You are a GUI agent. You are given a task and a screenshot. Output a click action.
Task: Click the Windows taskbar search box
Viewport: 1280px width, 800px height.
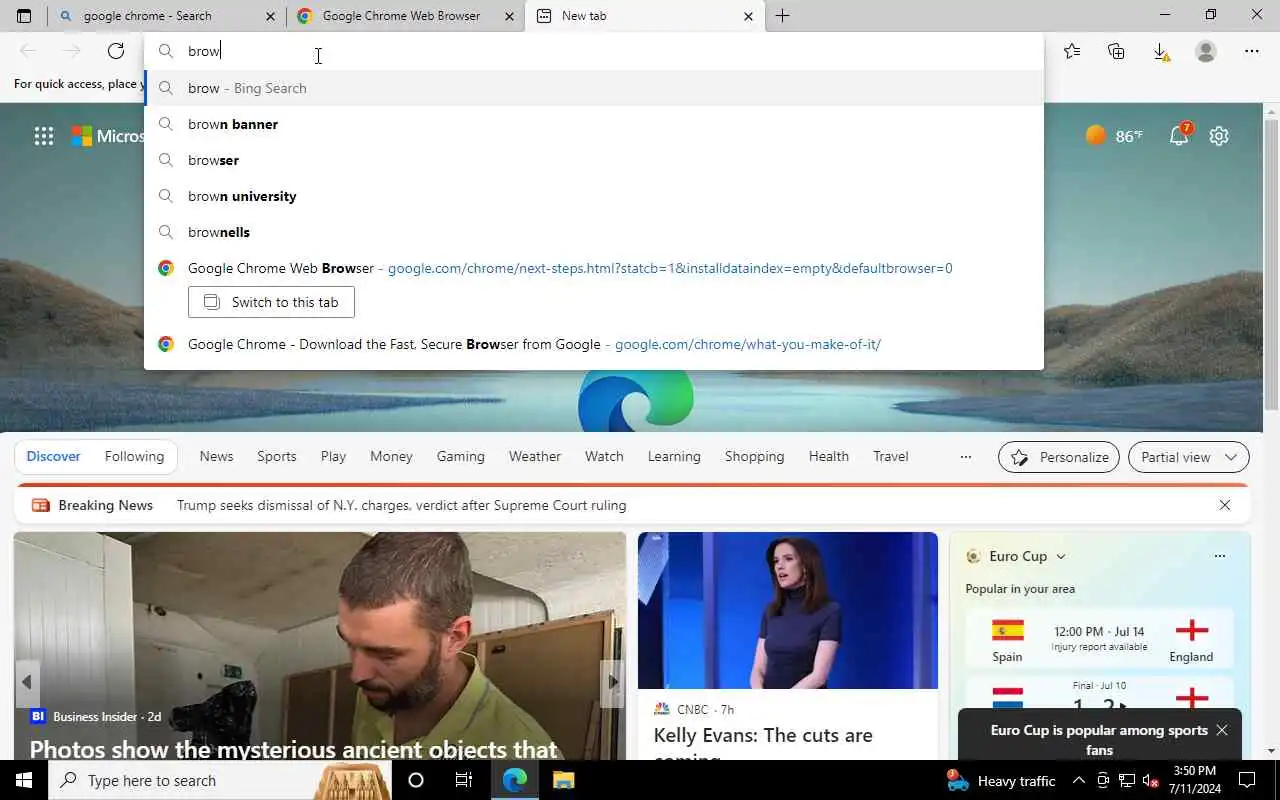point(220,780)
